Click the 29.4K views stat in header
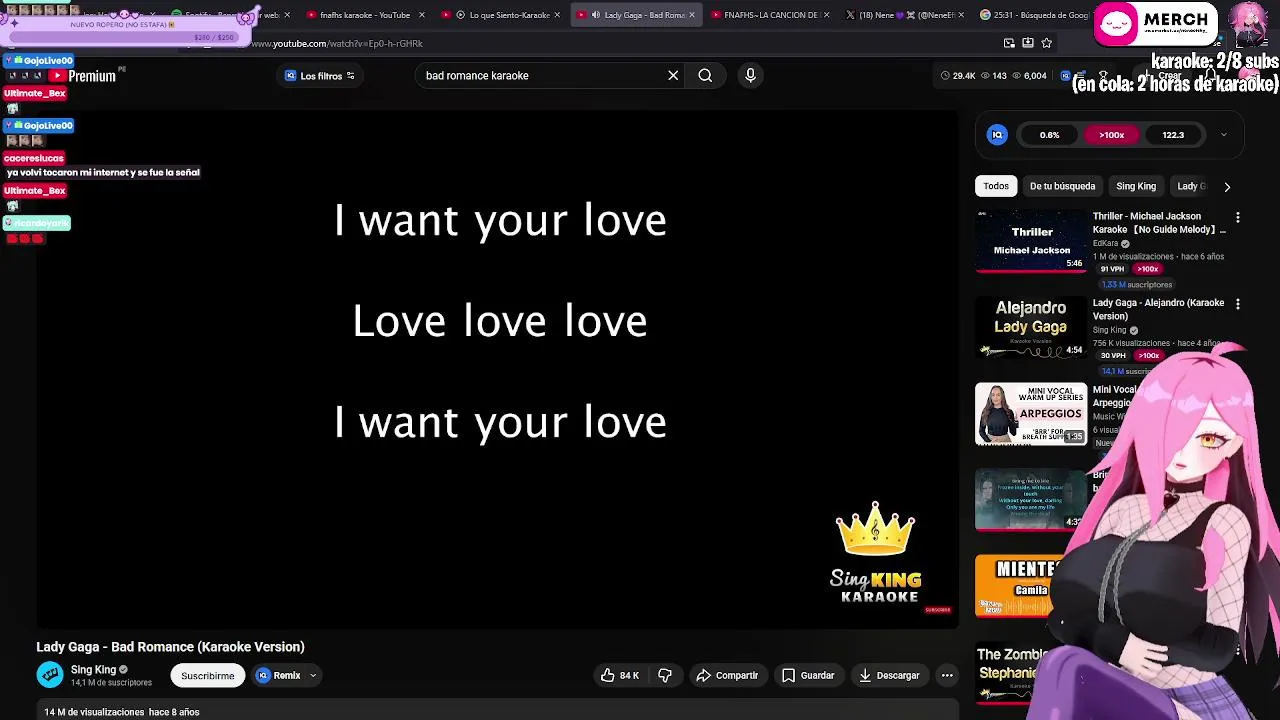Viewport: 1280px width, 720px height. tap(958, 75)
